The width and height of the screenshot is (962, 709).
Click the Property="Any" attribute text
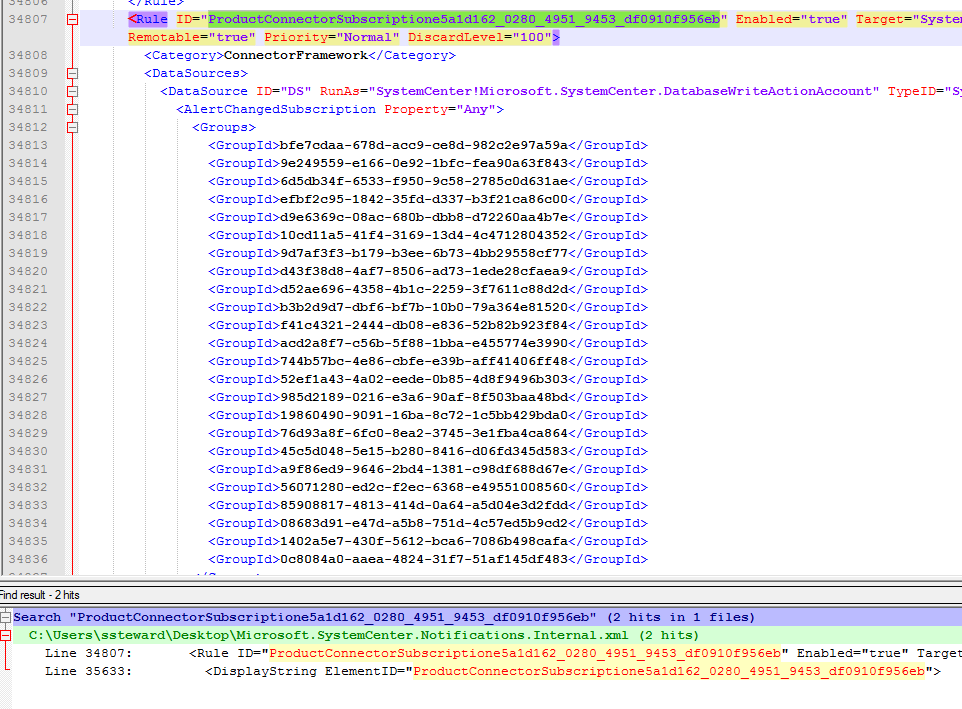click(440, 109)
